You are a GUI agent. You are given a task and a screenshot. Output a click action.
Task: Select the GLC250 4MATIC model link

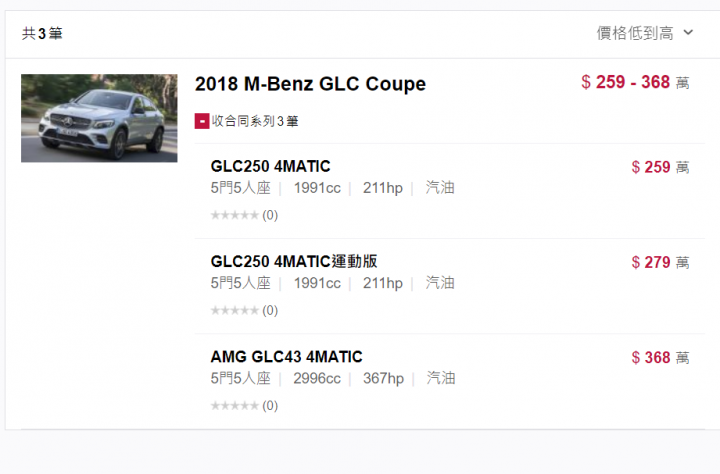(270, 166)
